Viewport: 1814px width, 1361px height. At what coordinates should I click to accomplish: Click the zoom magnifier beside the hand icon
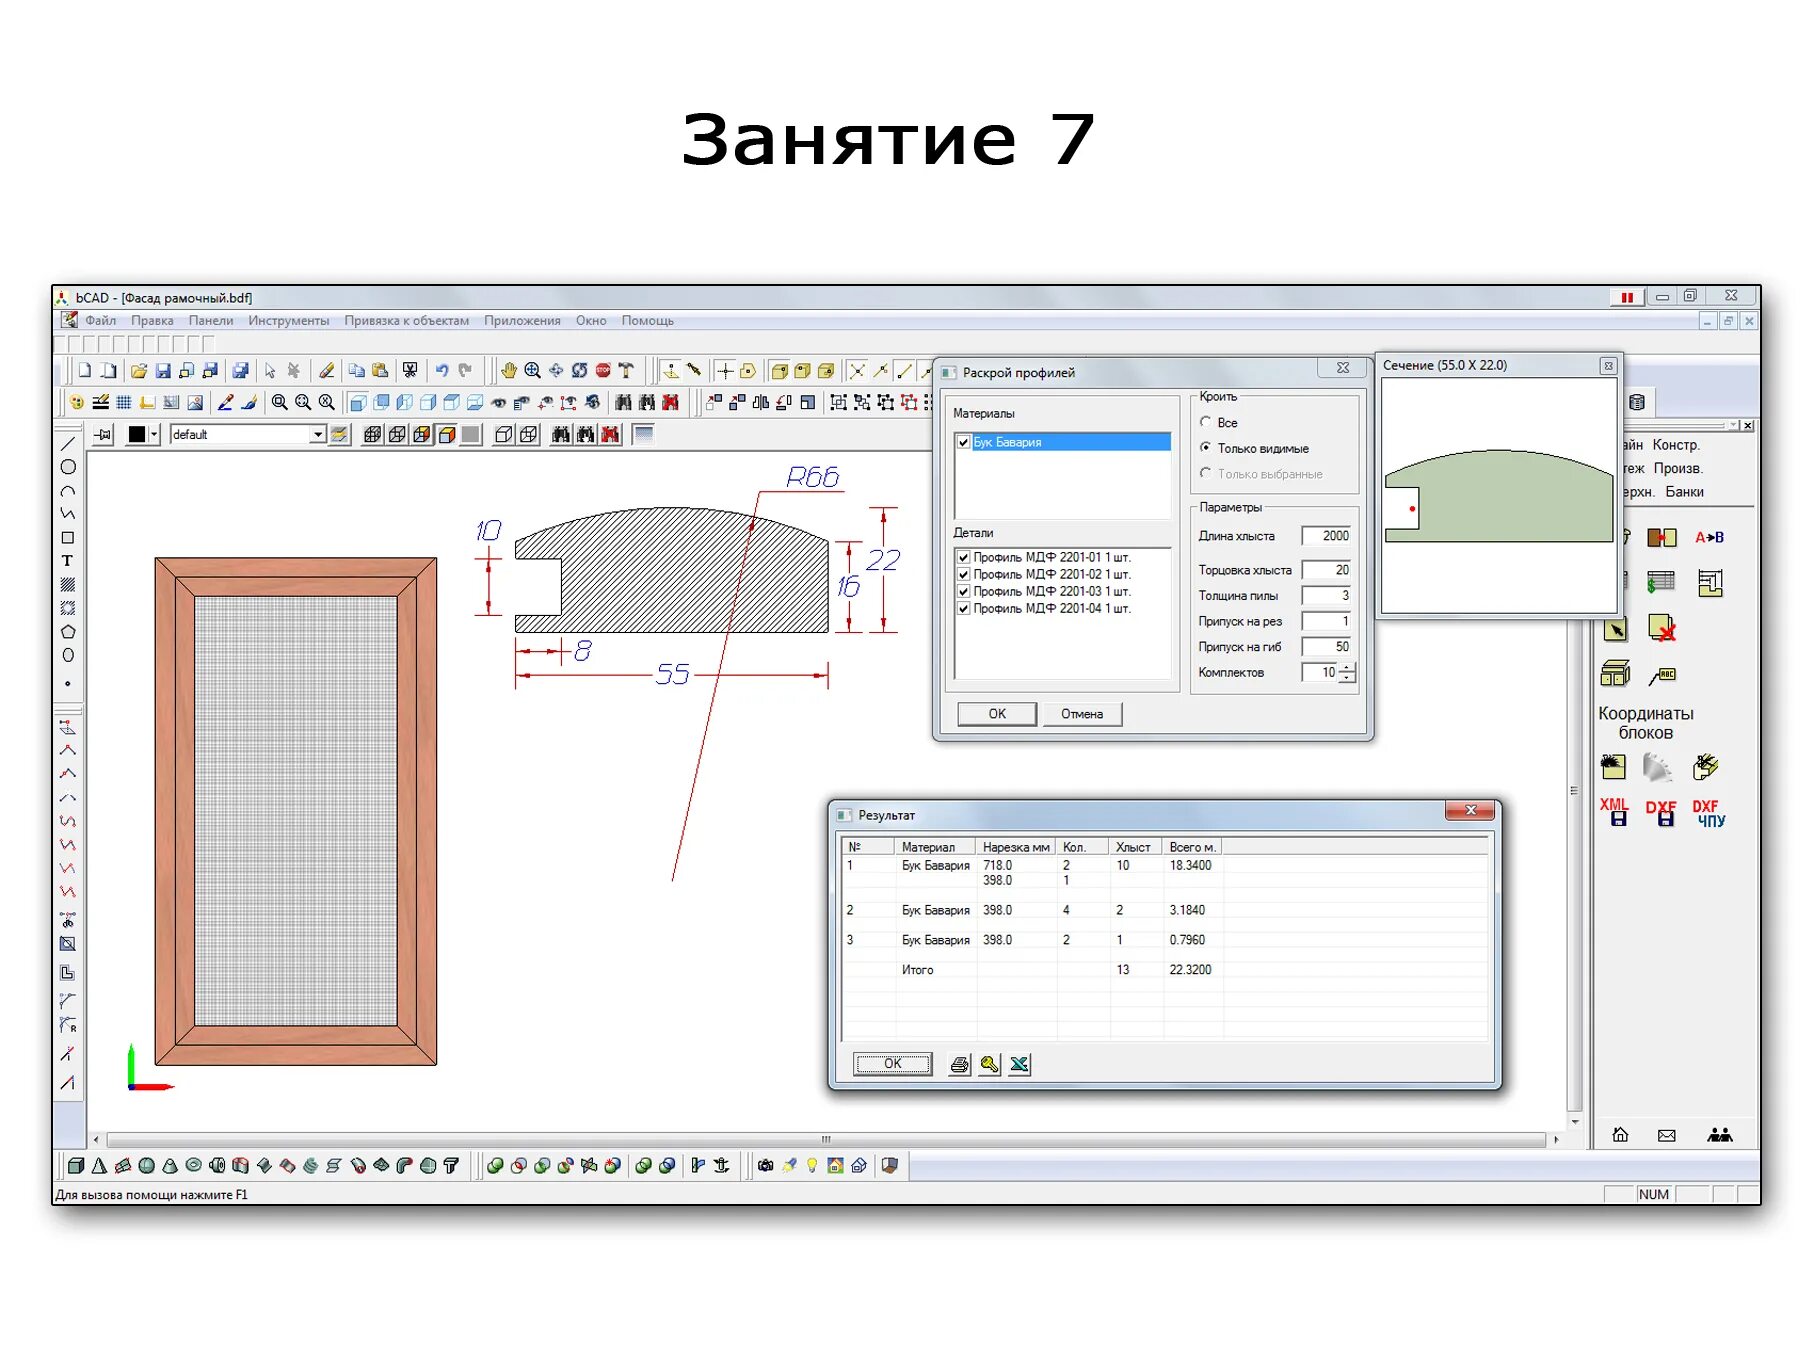coord(532,371)
